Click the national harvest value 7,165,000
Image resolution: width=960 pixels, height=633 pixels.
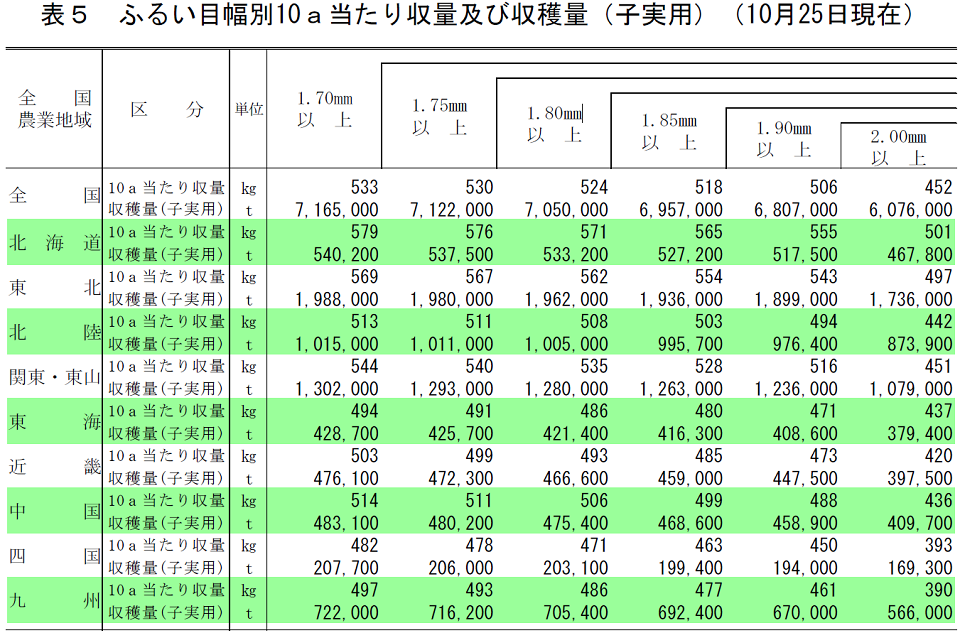point(337,210)
